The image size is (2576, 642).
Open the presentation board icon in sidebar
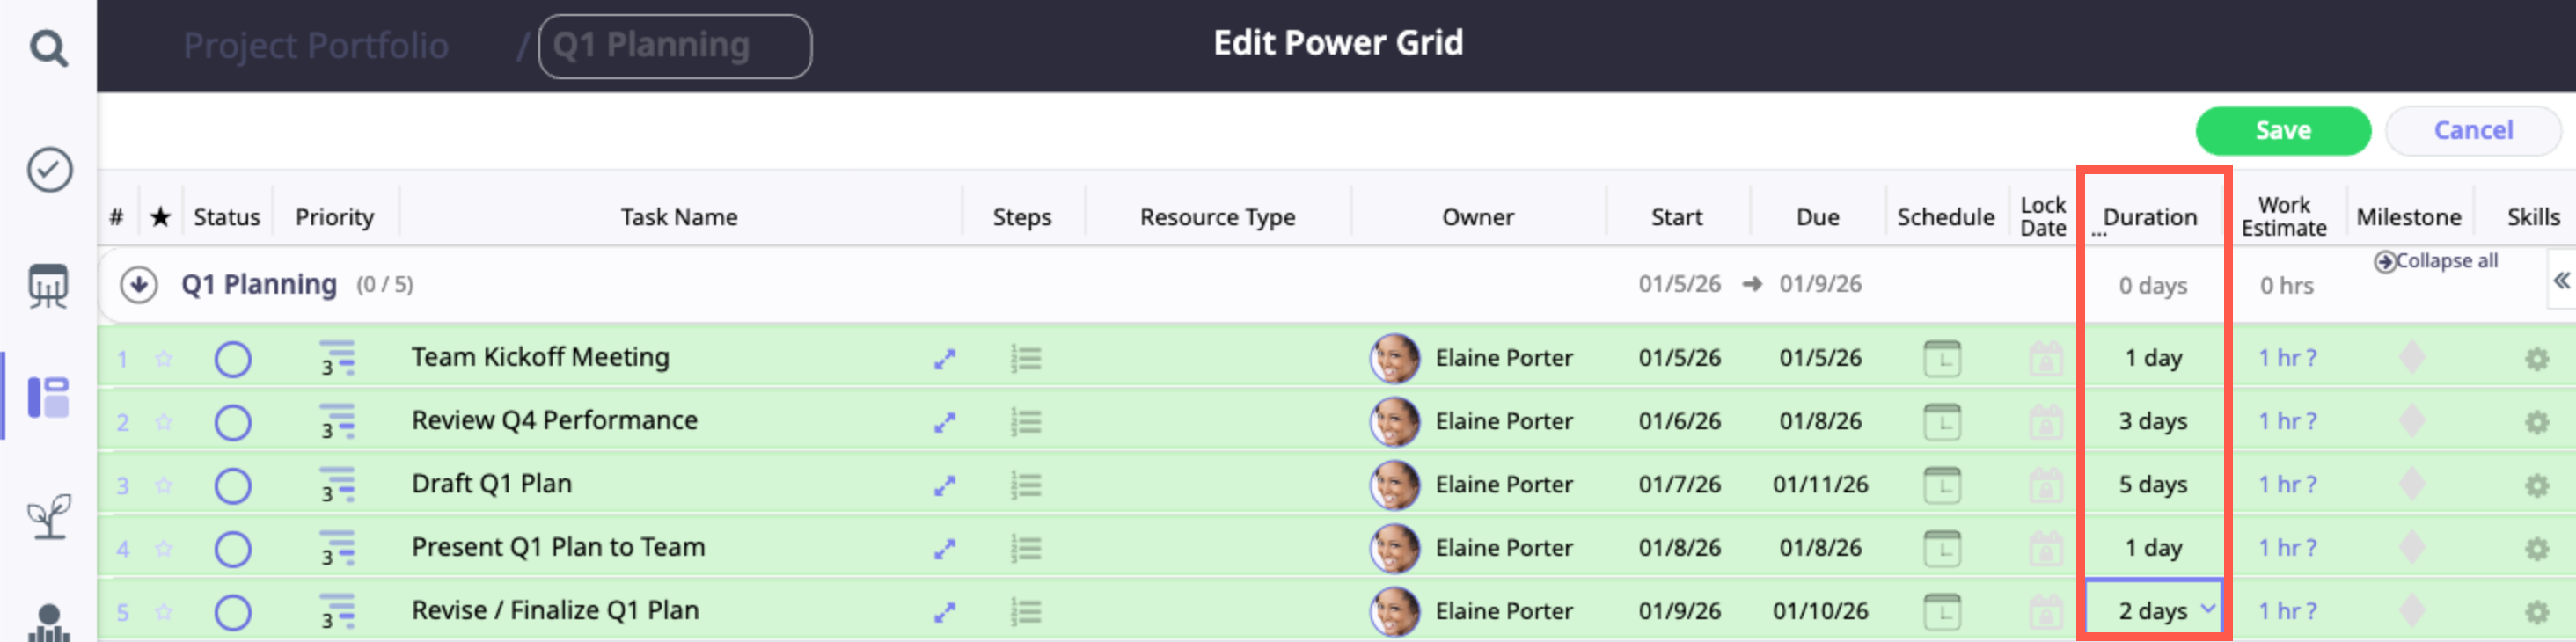tap(48, 286)
